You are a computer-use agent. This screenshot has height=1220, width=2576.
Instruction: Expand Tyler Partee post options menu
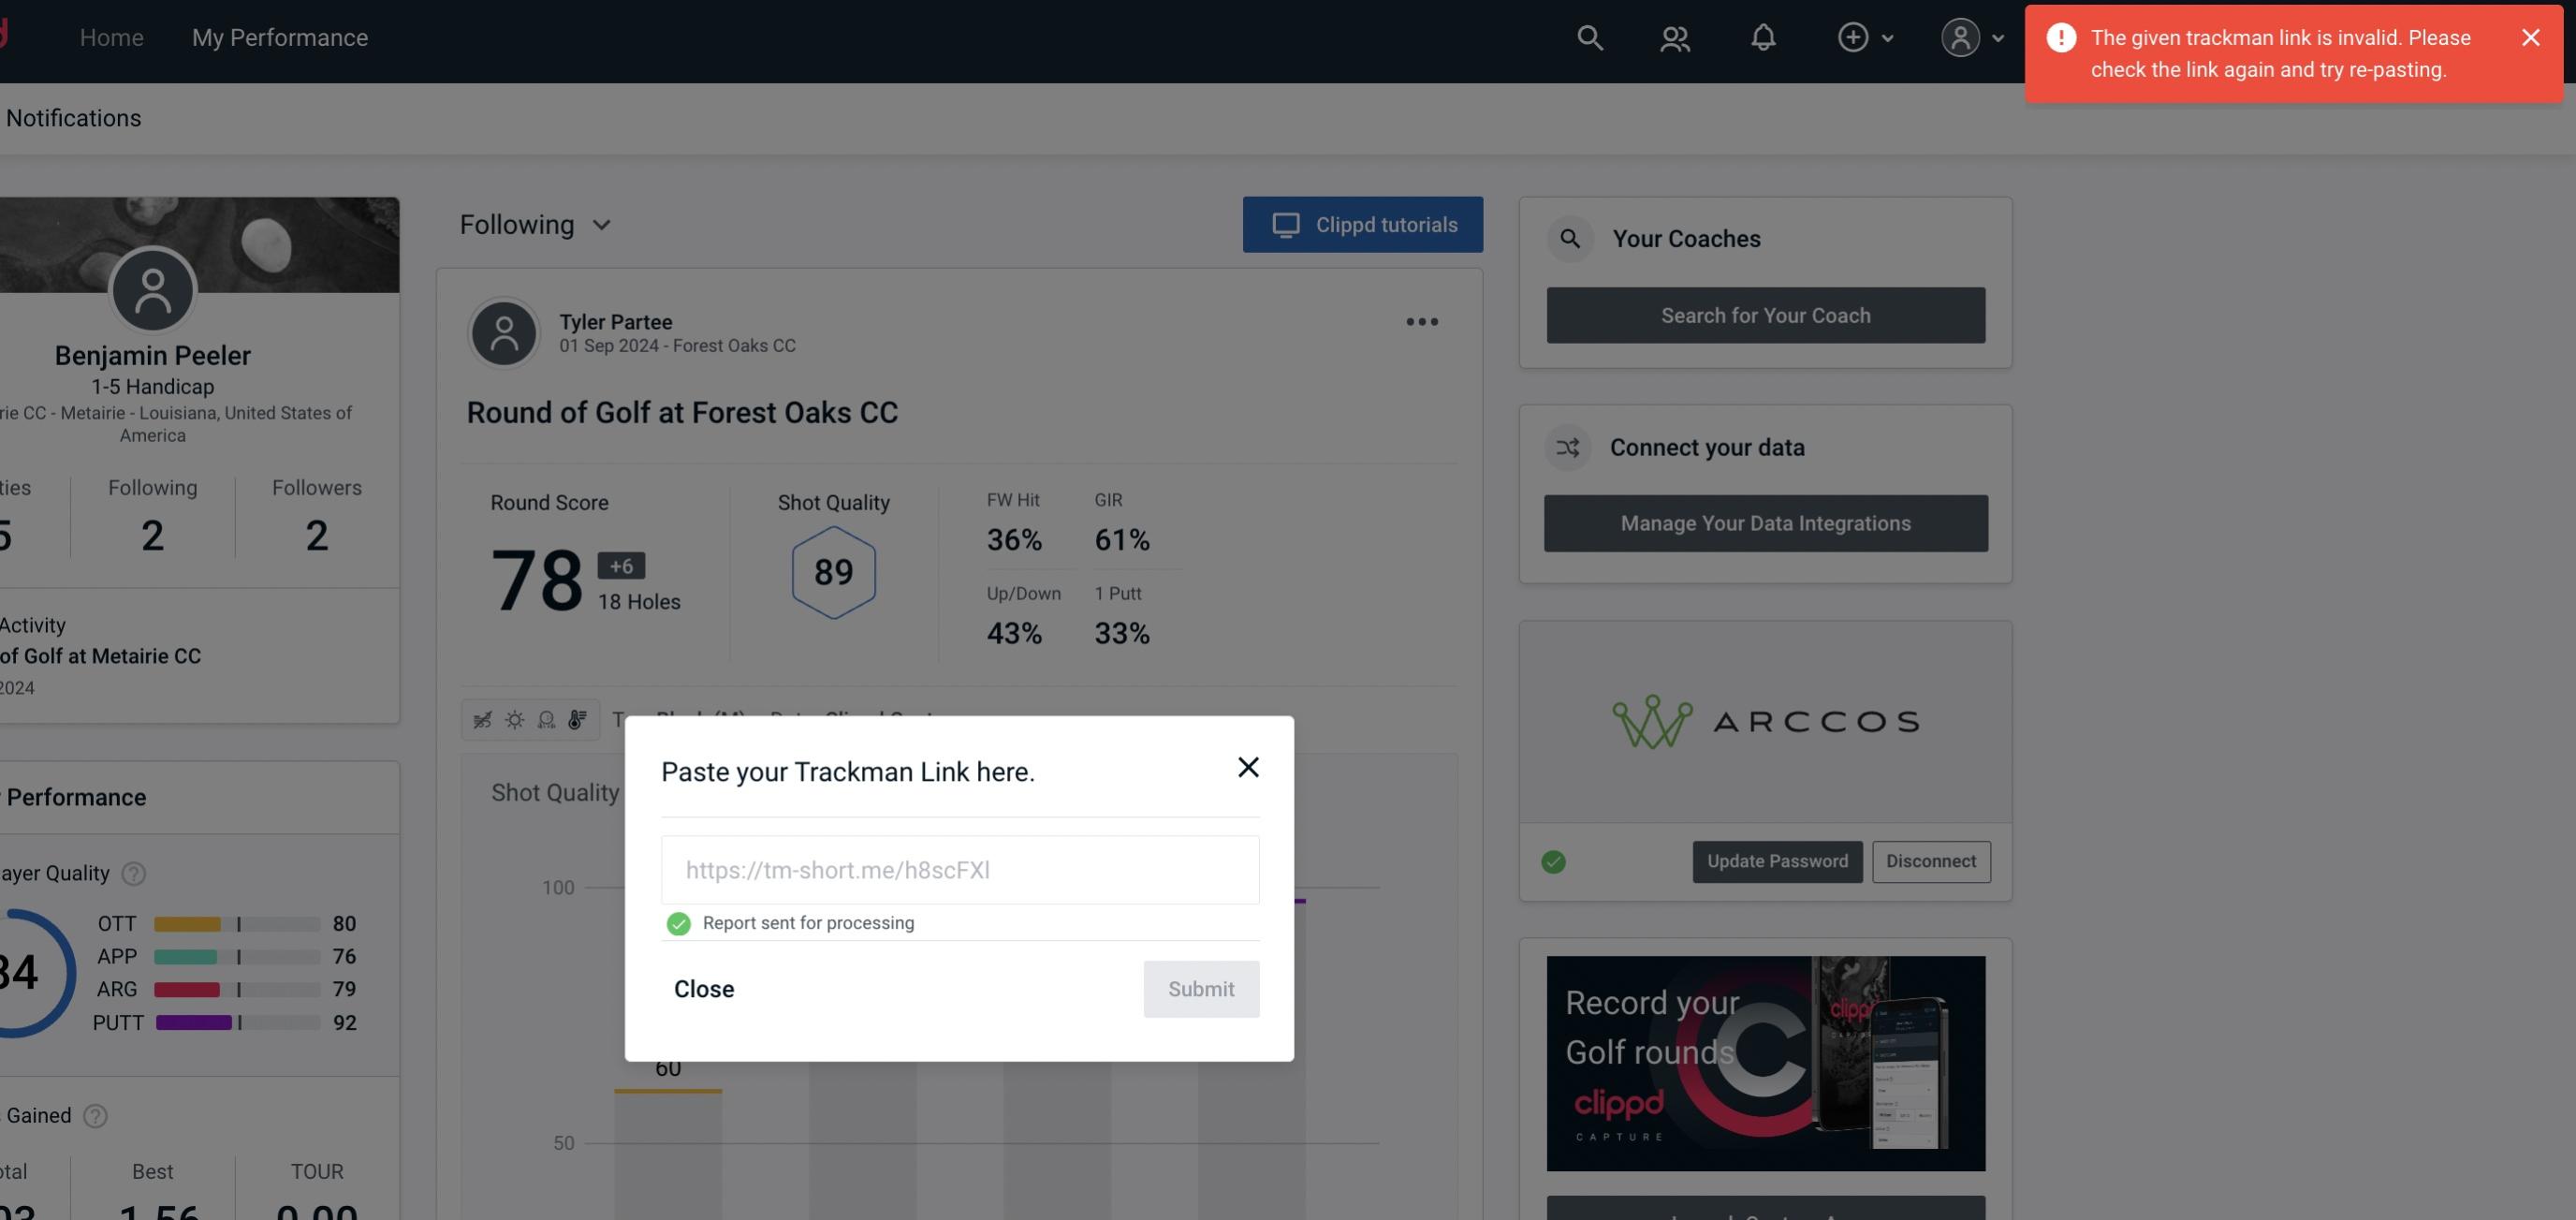[1421, 322]
